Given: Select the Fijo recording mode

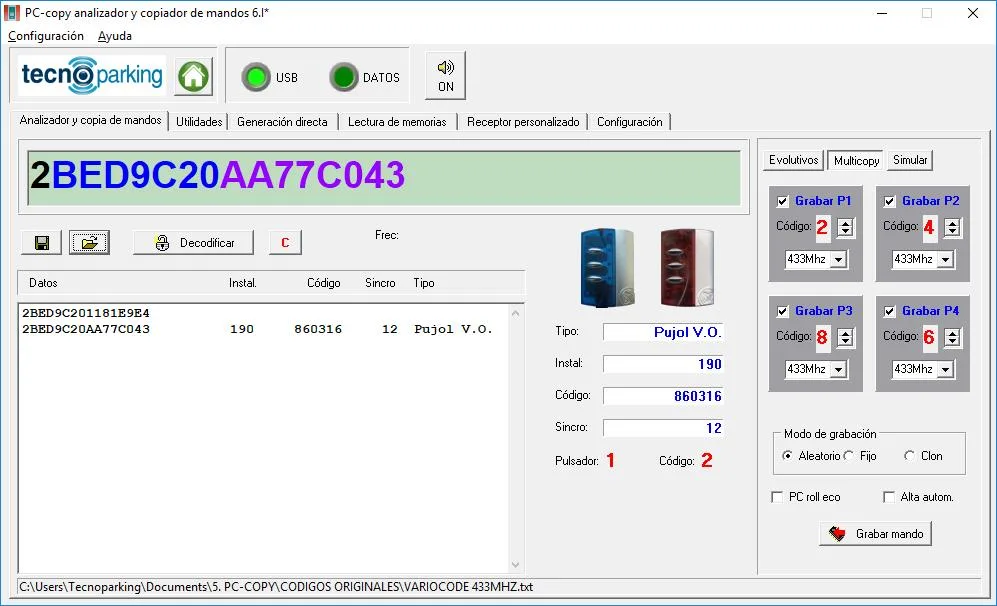Looking at the screenshot, I should (848, 455).
